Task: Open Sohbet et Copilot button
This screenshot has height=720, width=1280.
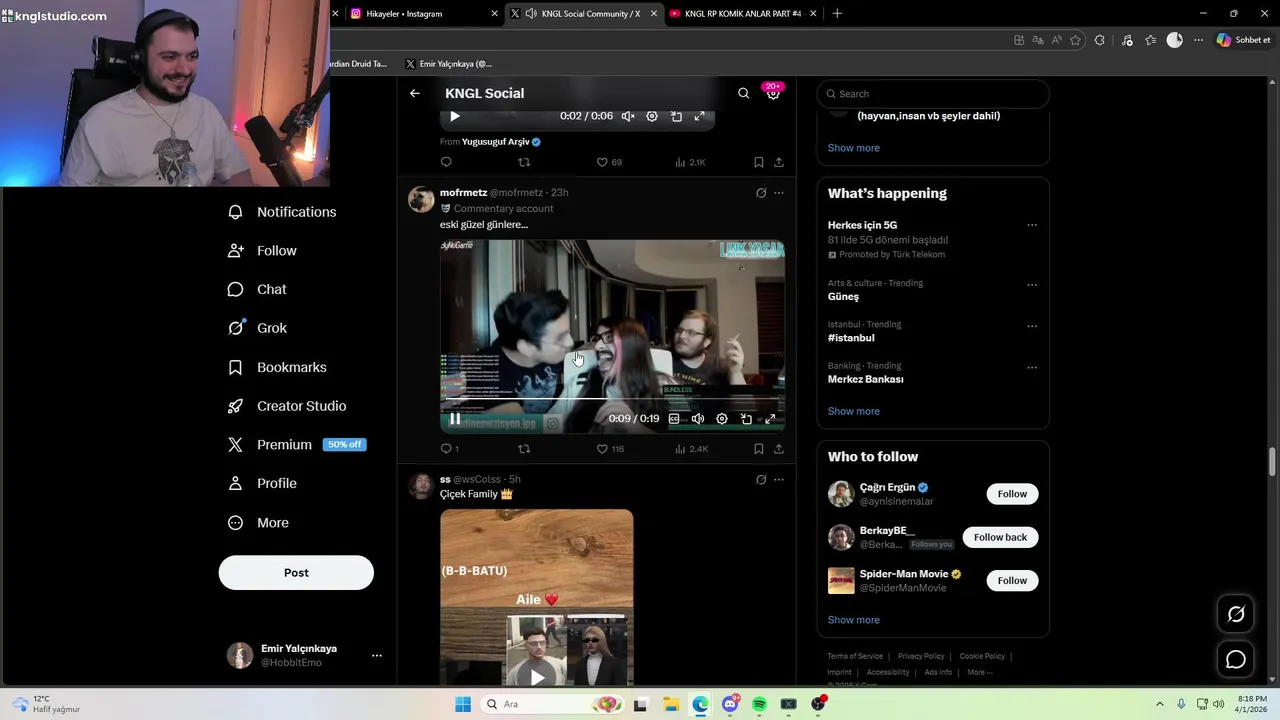Action: click(x=1243, y=40)
